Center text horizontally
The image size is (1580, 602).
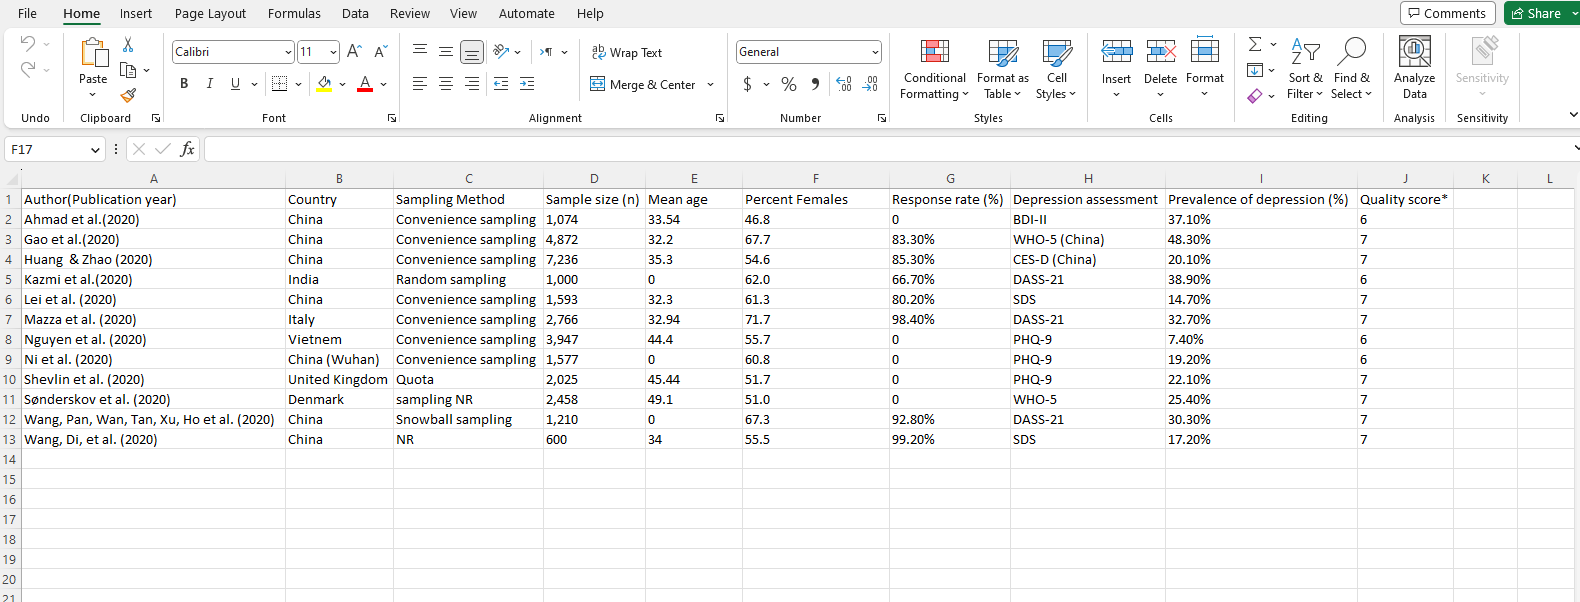pos(446,84)
